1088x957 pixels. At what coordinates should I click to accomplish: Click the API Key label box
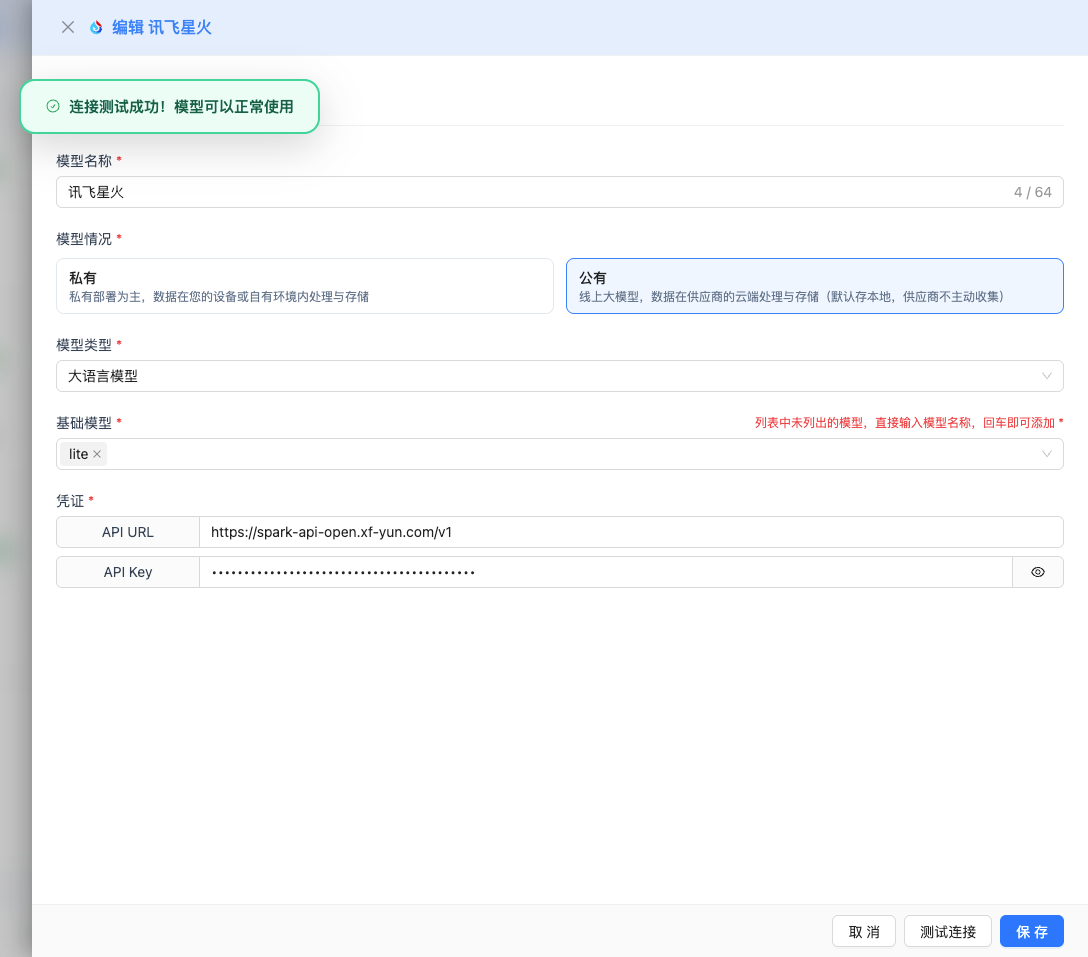128,572
